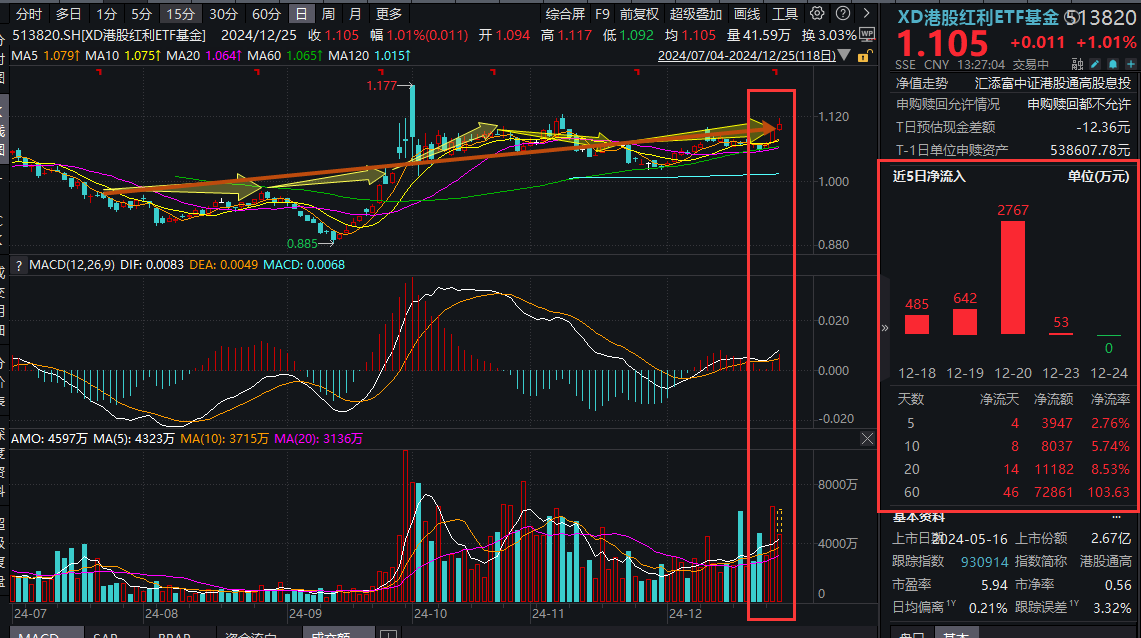Click the WP icon beside turnover rate
The height and width of the screenshot is (638, 1141).
(867, 34)
